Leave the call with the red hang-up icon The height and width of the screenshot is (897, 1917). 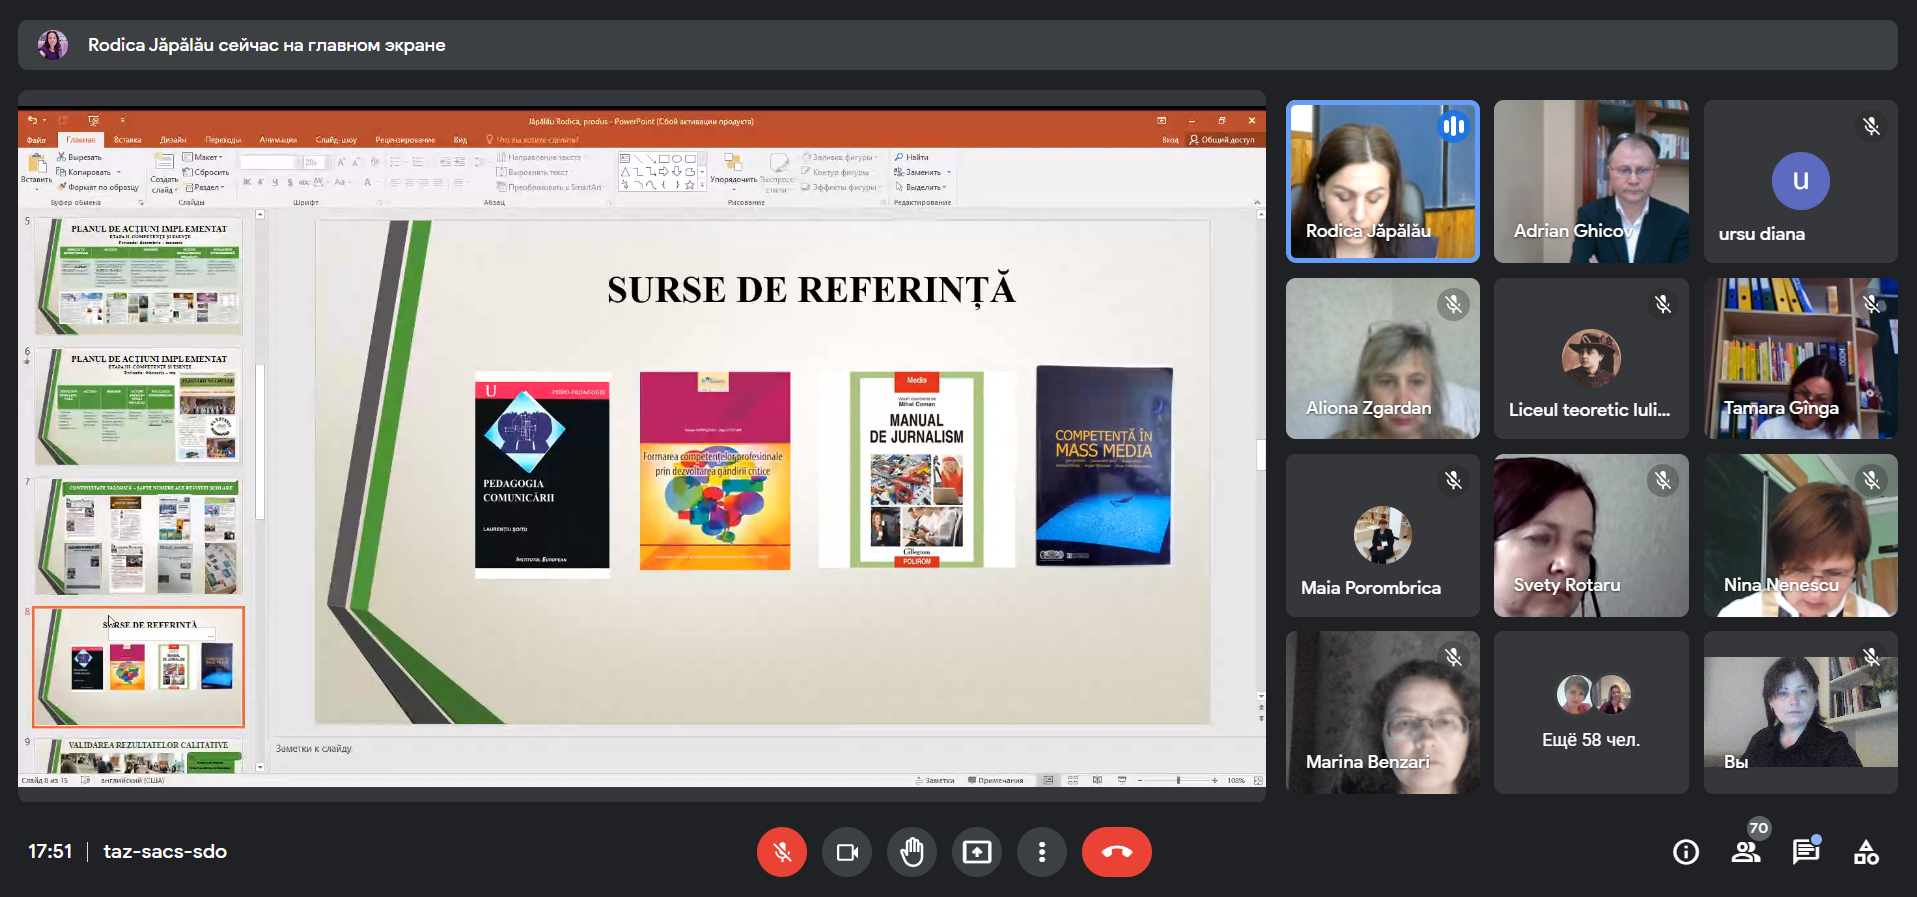point(1116,852)
